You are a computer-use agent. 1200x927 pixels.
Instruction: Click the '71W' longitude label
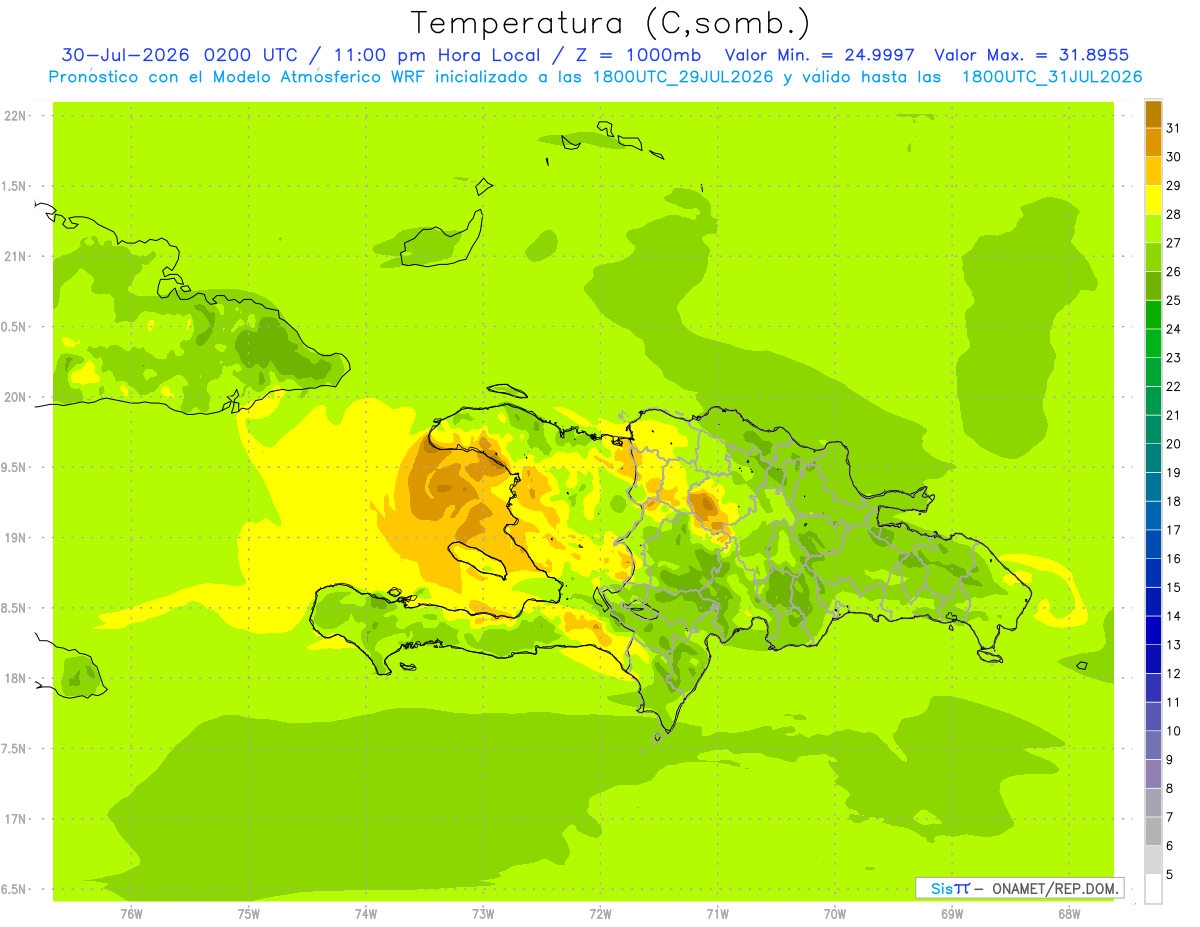[x=717, y=914]
